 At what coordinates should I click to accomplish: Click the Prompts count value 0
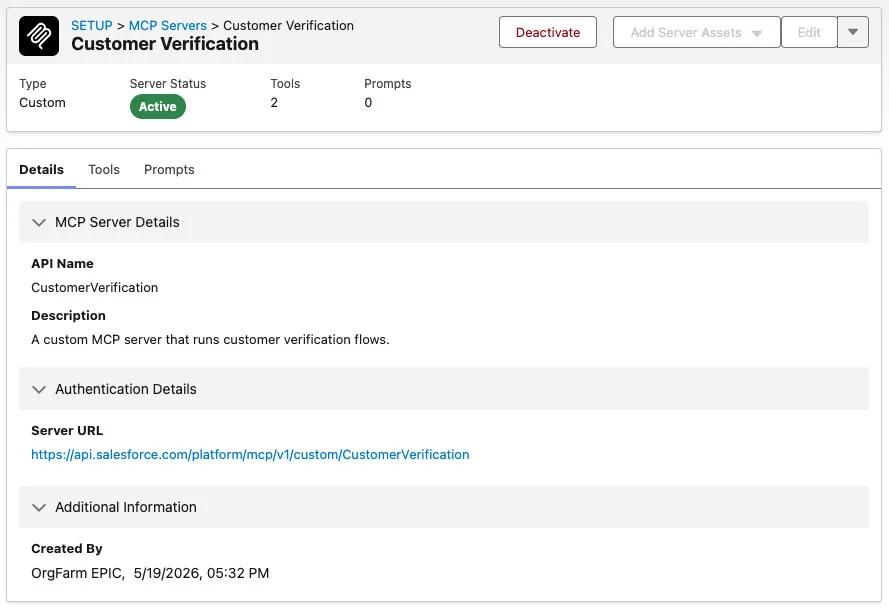tap(368, 103)
